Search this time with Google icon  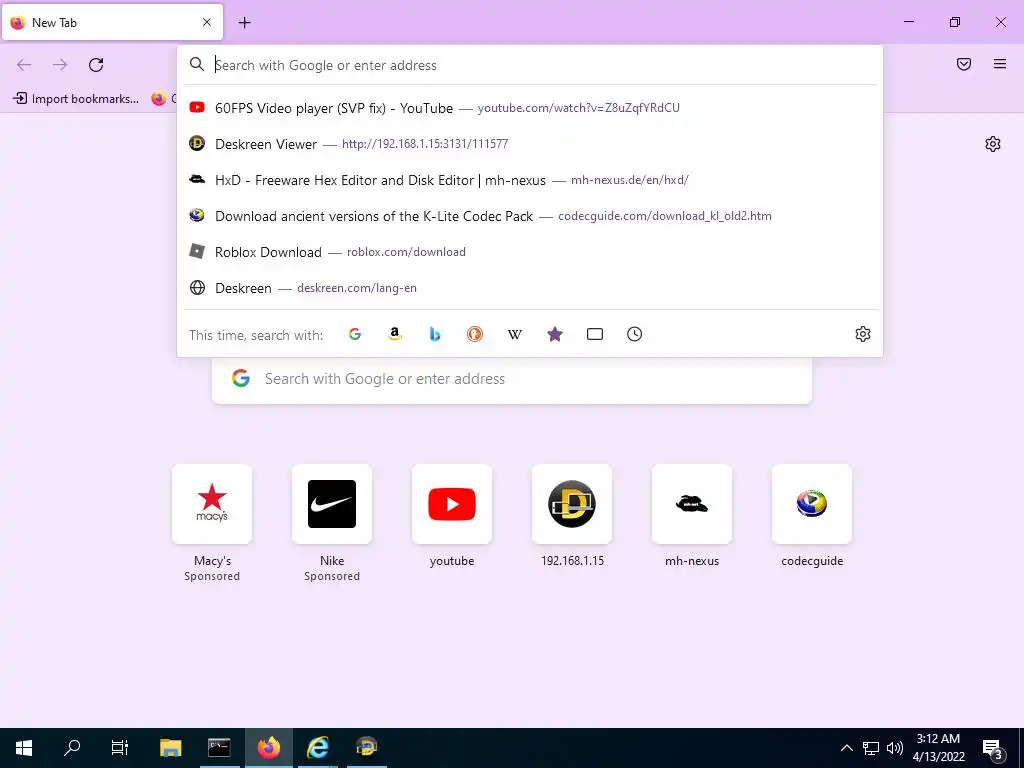355,334
